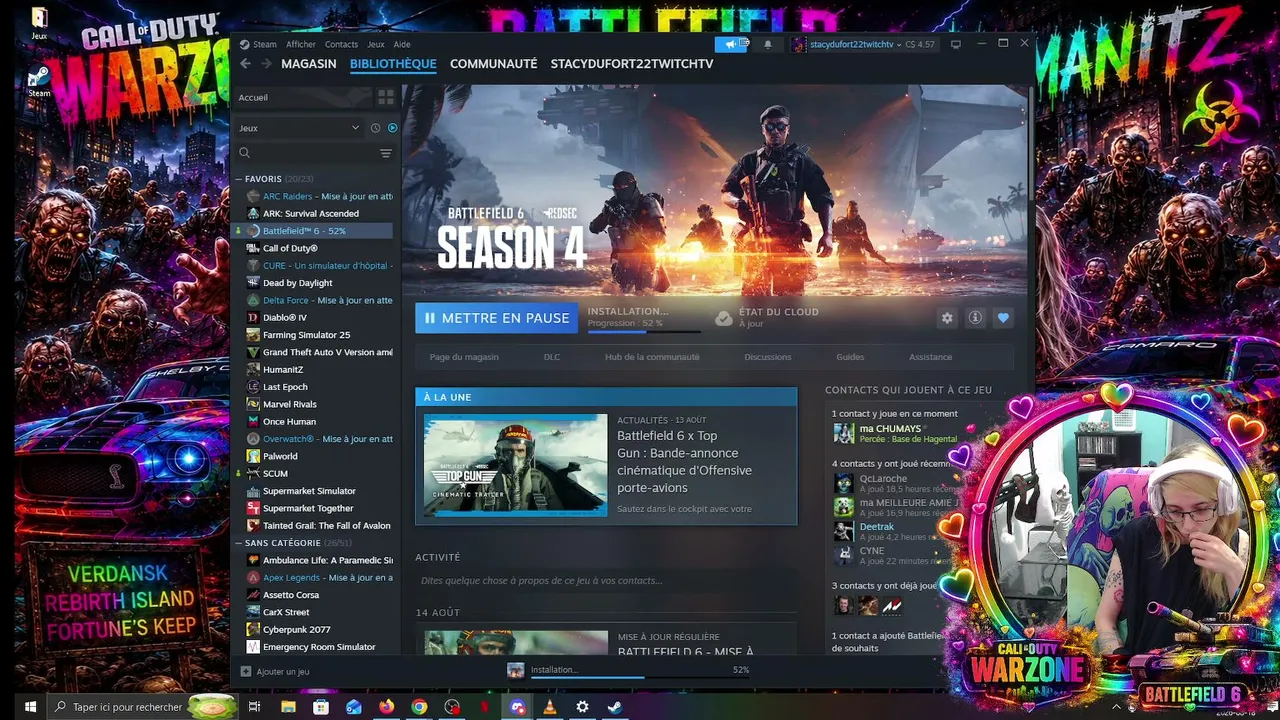
Task: Open Firefox from the taskbar
Action: [386, 707]
